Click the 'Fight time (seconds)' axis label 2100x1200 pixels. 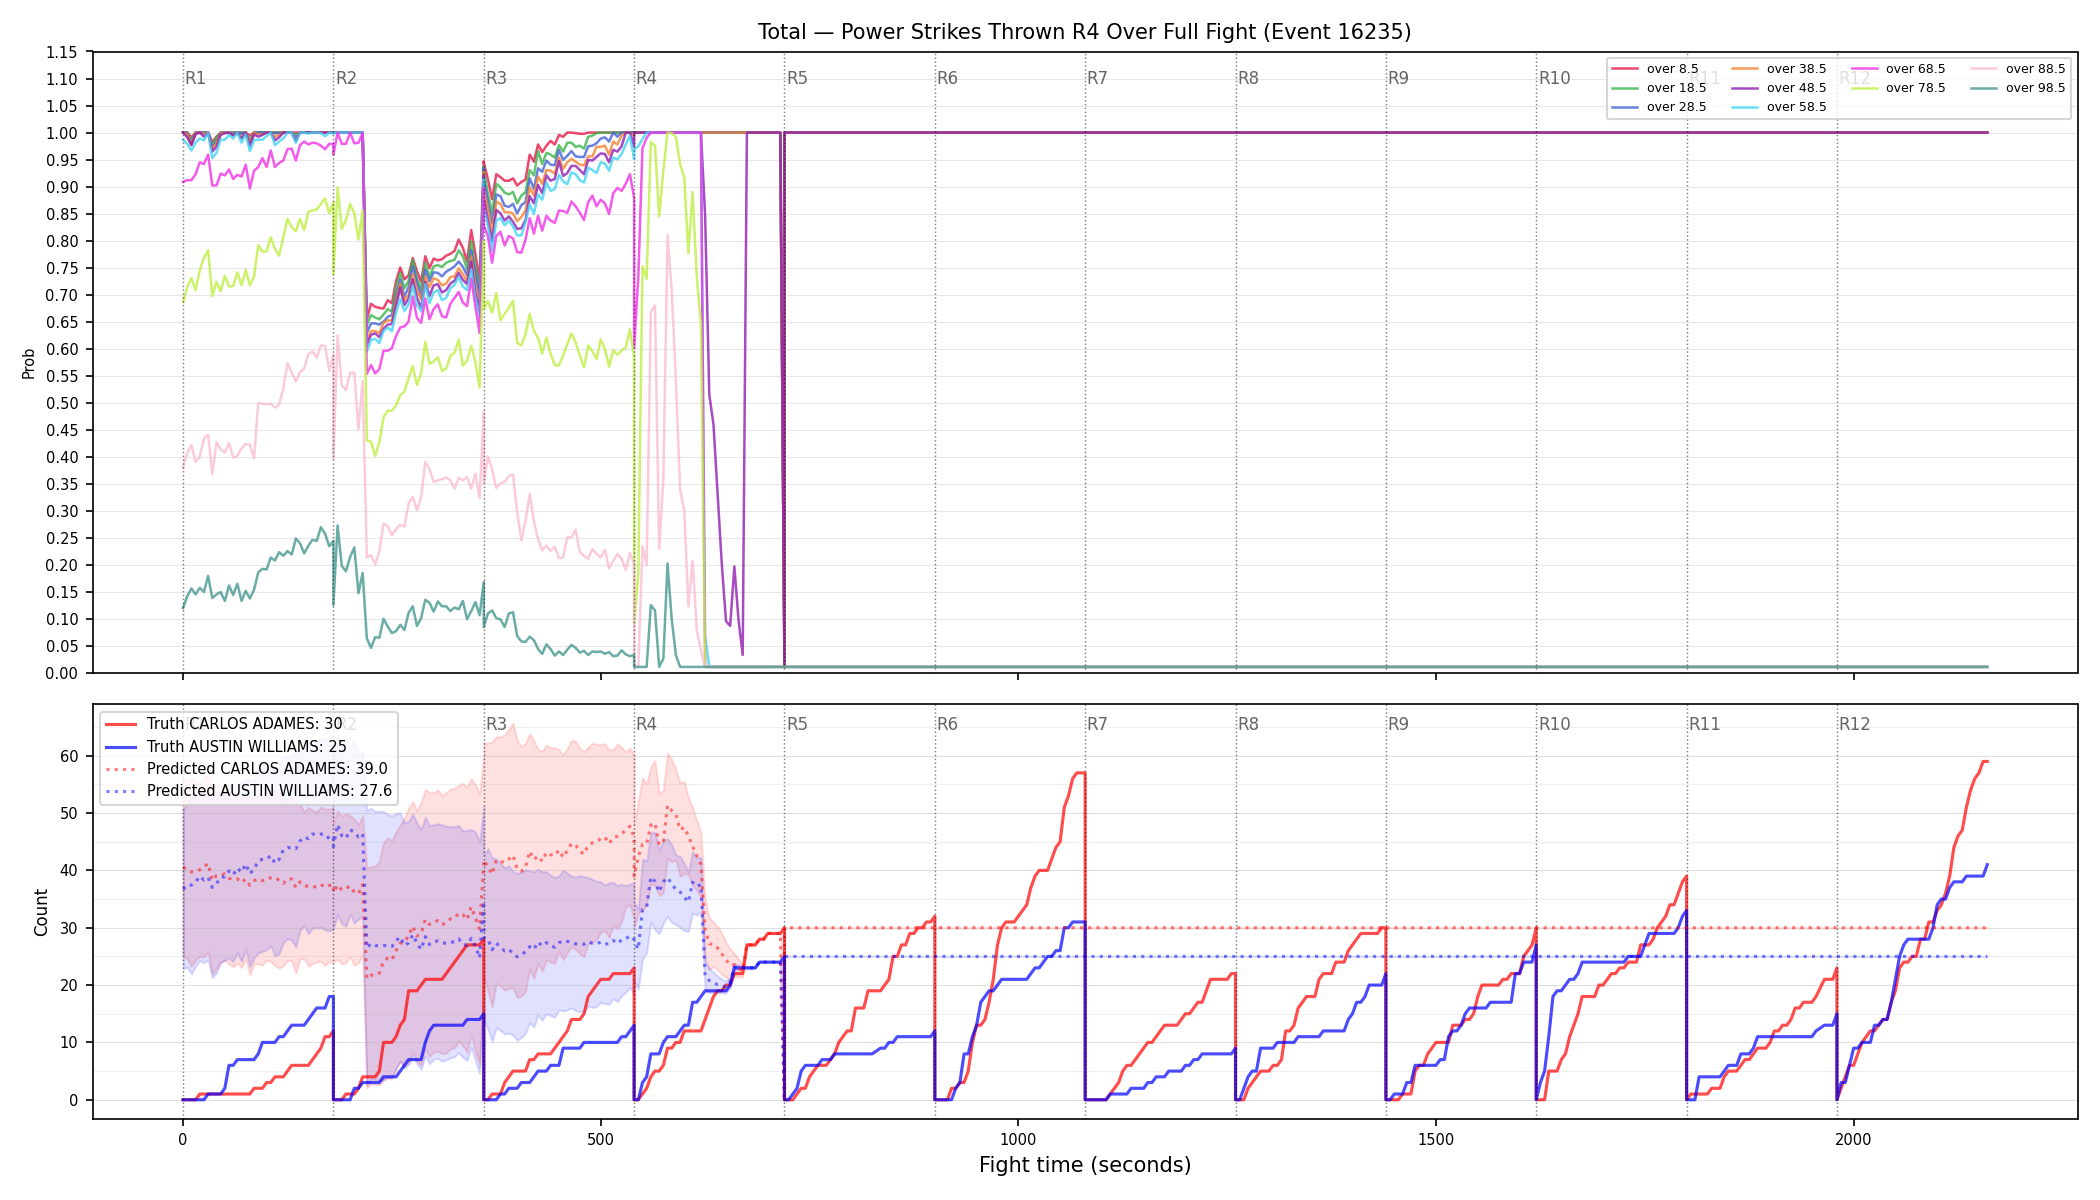(x=1085, y=1165)
